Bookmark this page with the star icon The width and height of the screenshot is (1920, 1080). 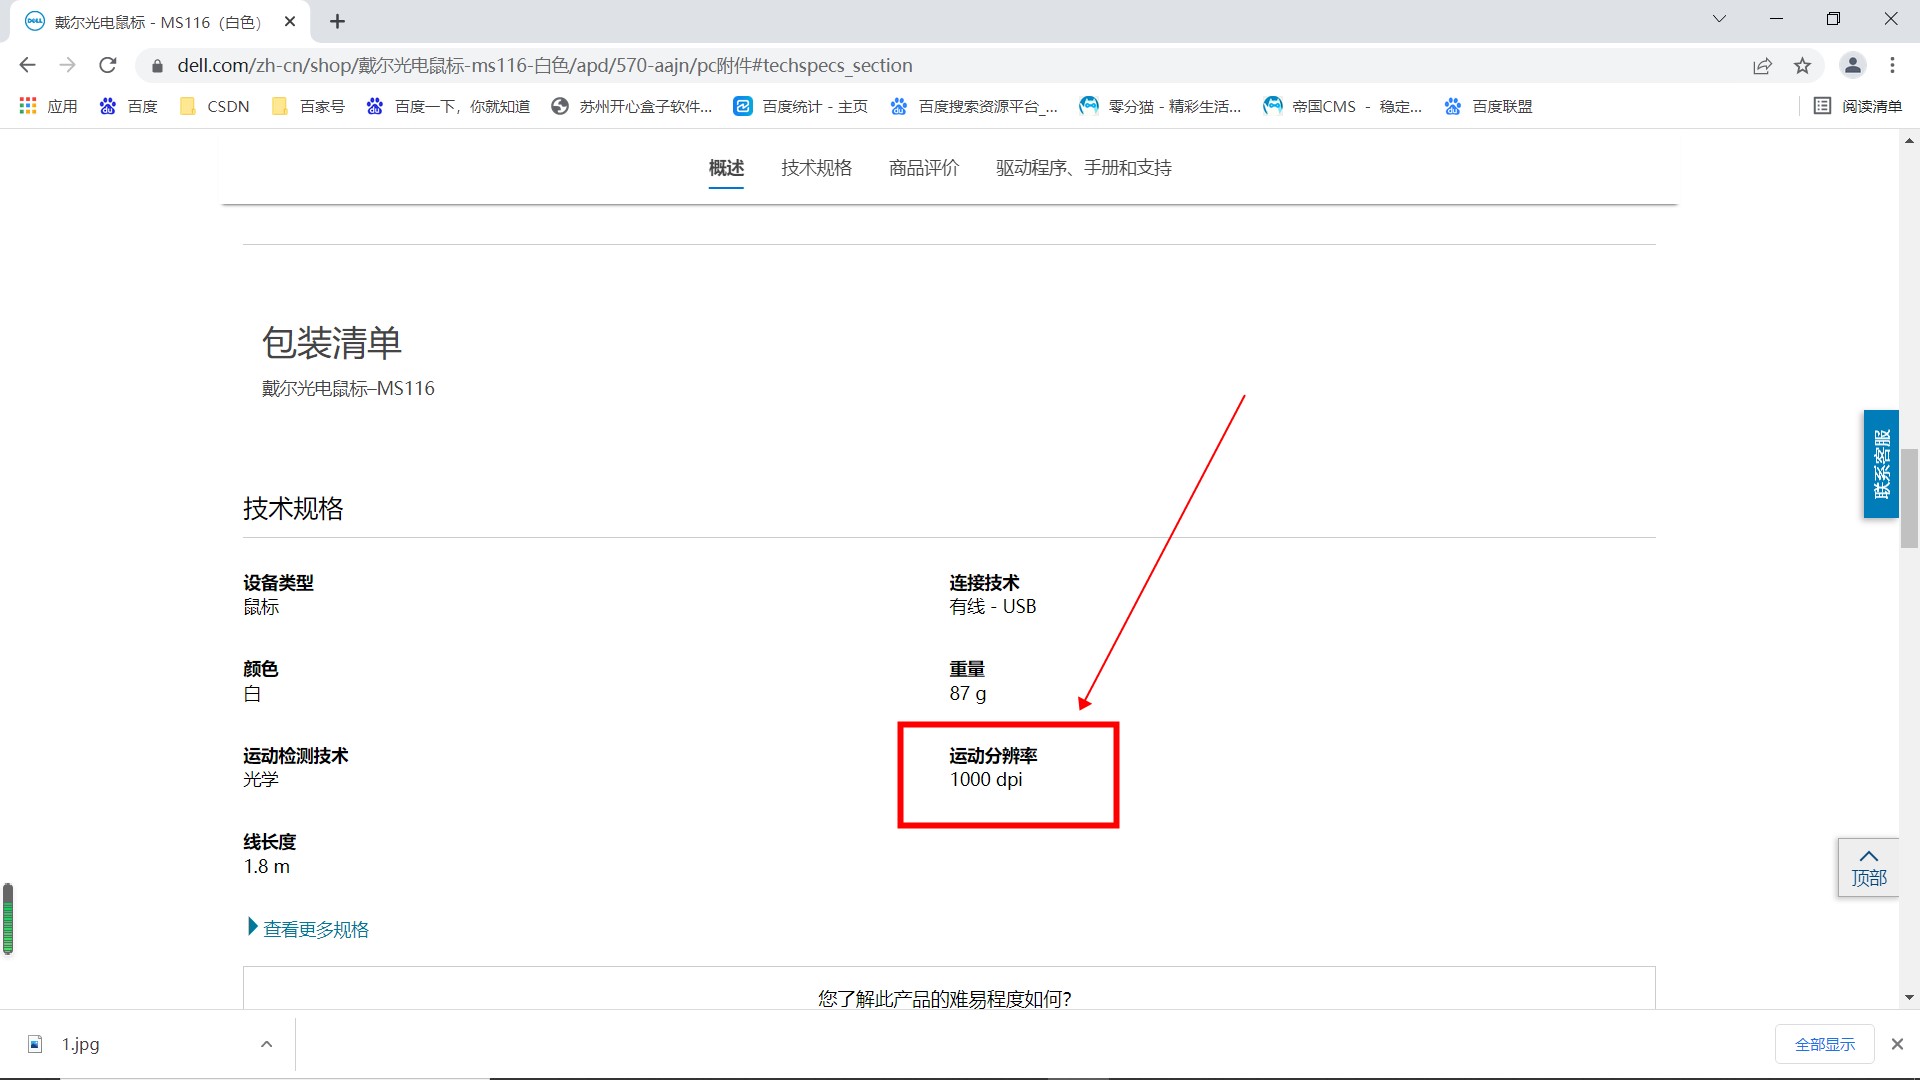tap(1802, 65)
